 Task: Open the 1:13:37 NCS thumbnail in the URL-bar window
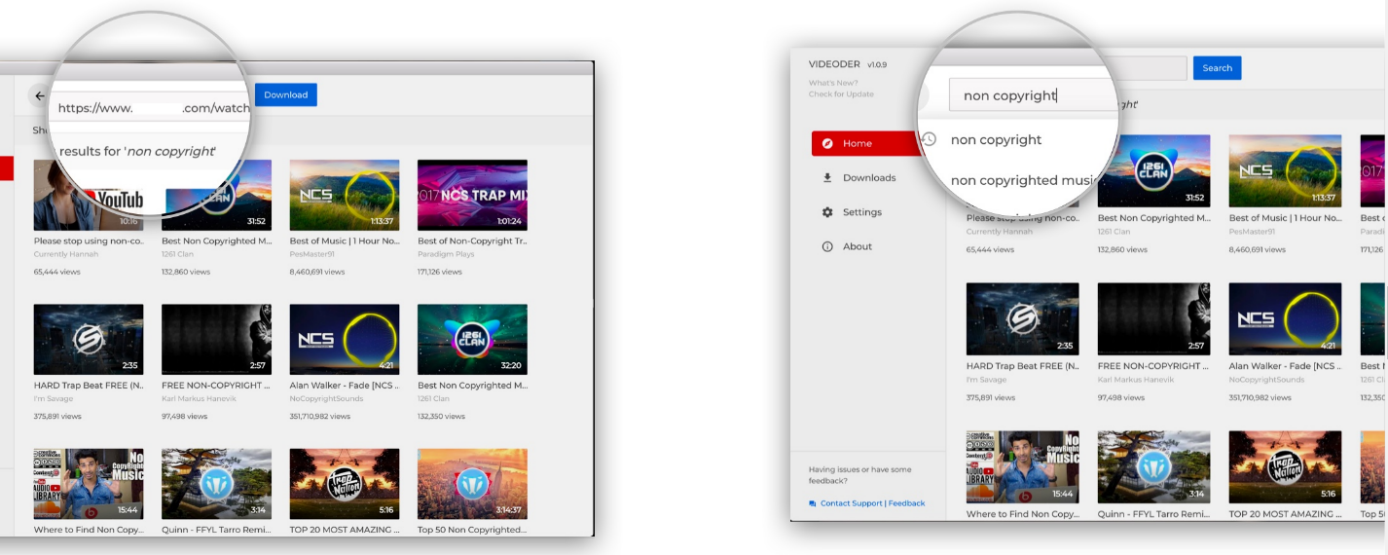tap(344, 195)
